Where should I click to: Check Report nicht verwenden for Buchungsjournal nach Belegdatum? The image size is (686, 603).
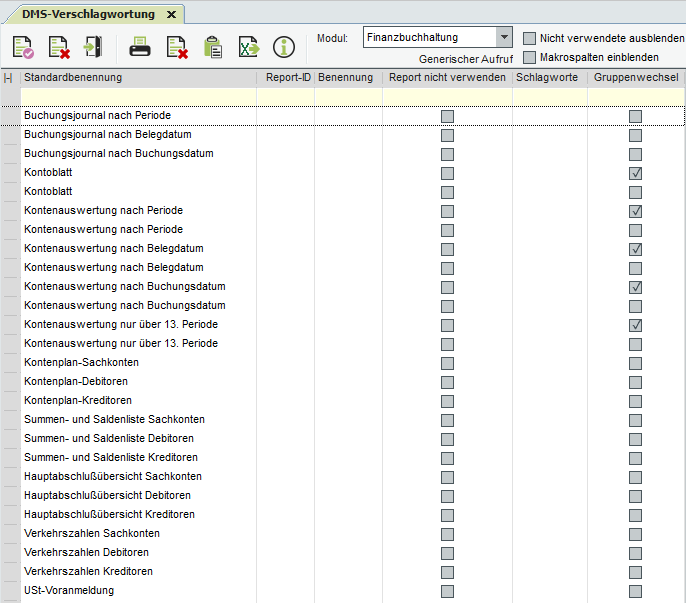[x=447, y=135]
